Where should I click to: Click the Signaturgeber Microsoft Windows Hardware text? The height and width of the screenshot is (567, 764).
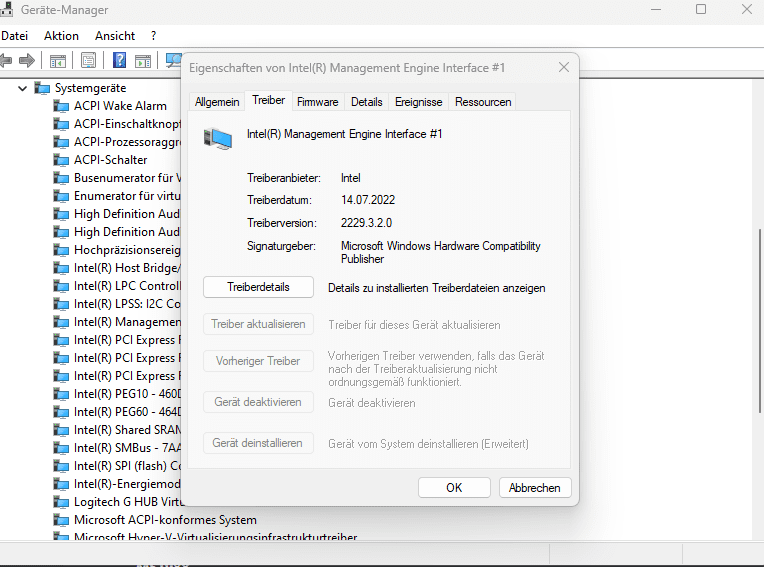pyautogui.click(x=440, y=252)
